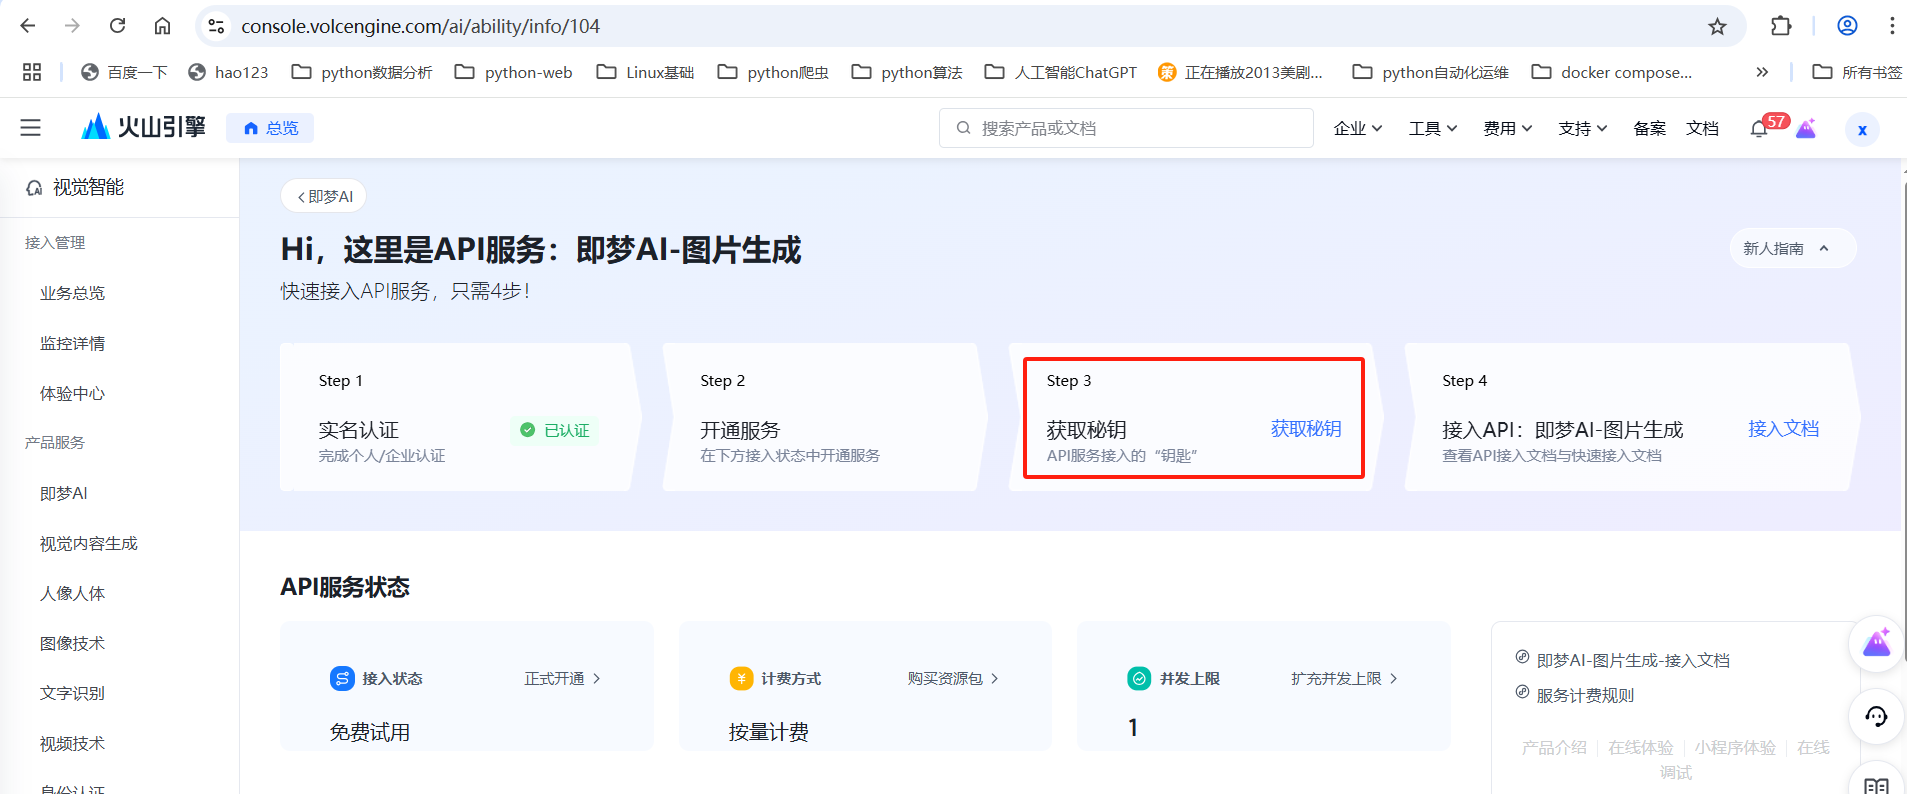Screen dimensions: 1907x794
Task: Open the python自动化运维 bookmark folder
Action: [1430, 72]
